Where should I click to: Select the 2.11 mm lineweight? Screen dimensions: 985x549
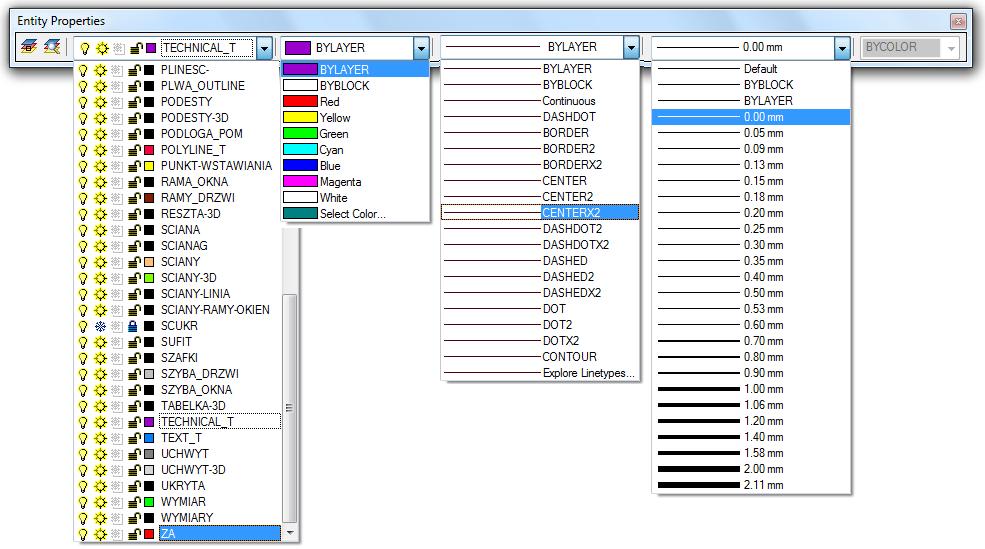[x=751, y=485]
